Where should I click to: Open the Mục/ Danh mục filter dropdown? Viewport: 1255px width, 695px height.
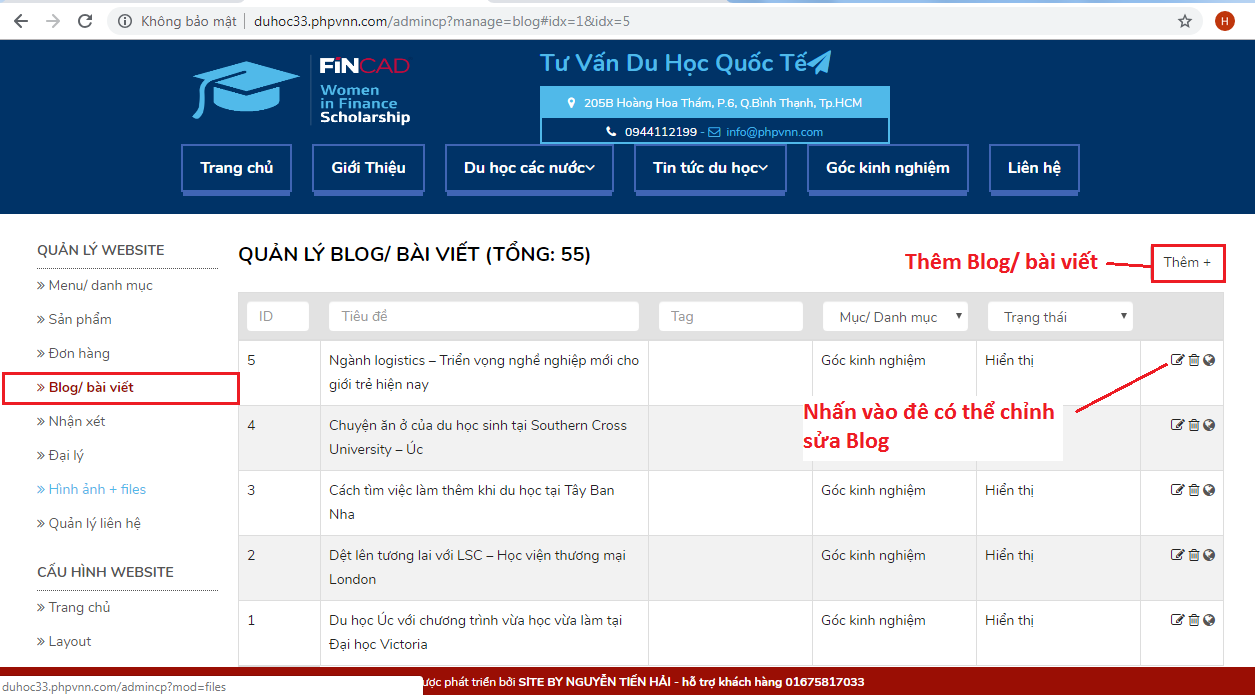tap(895, 317)
